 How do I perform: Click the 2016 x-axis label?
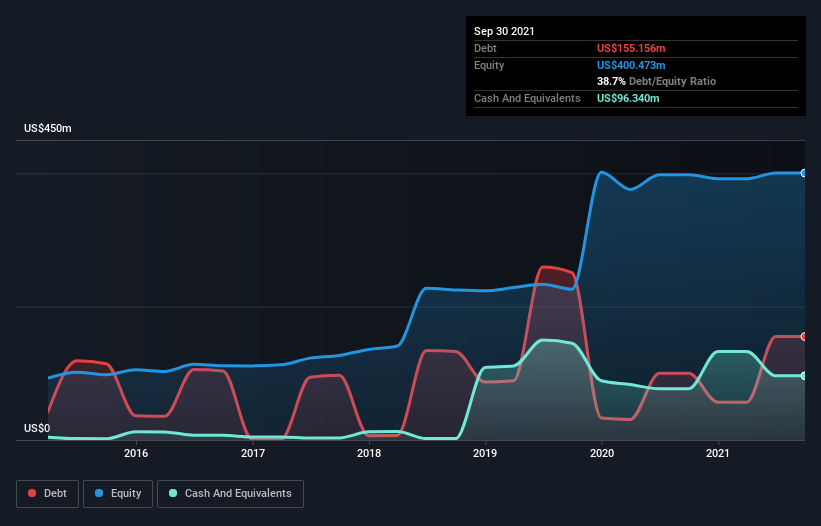(x=136, y=453)
